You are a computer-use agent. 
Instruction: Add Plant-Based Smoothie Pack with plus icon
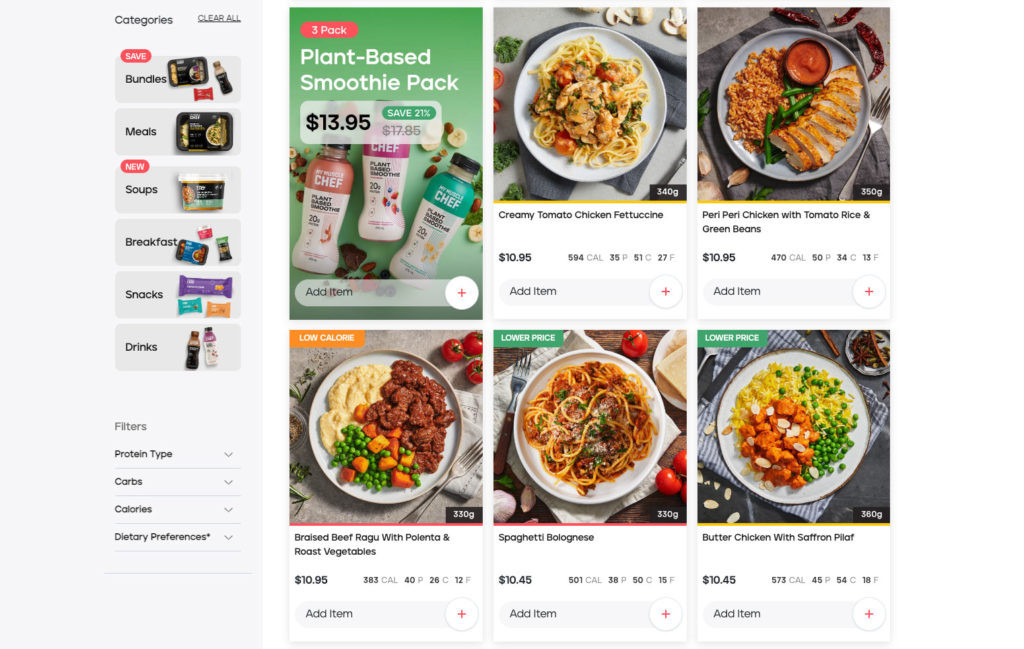pyautogui.click(x=462, y=293)
